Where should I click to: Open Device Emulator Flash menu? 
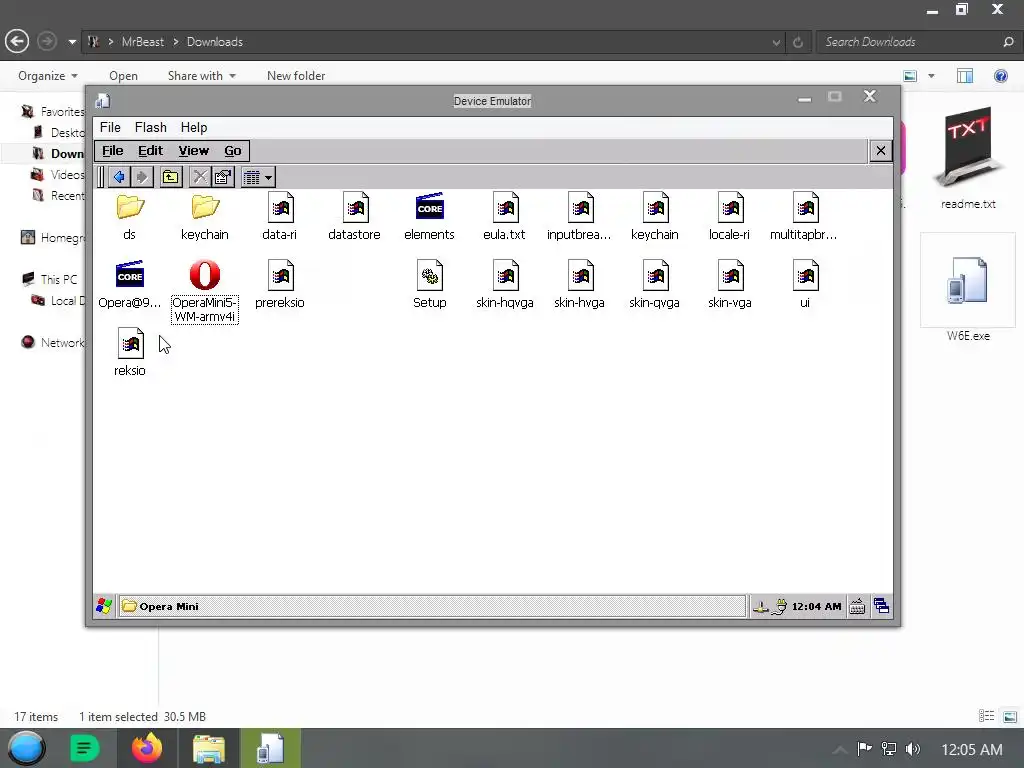pyautogui.click(x=150, y=127)
